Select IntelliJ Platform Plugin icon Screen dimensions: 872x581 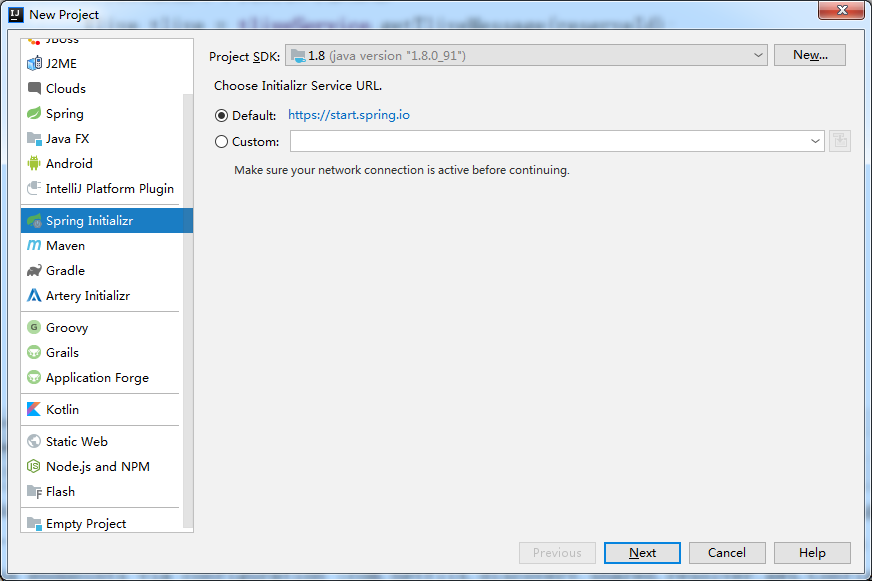coord(34,188)
